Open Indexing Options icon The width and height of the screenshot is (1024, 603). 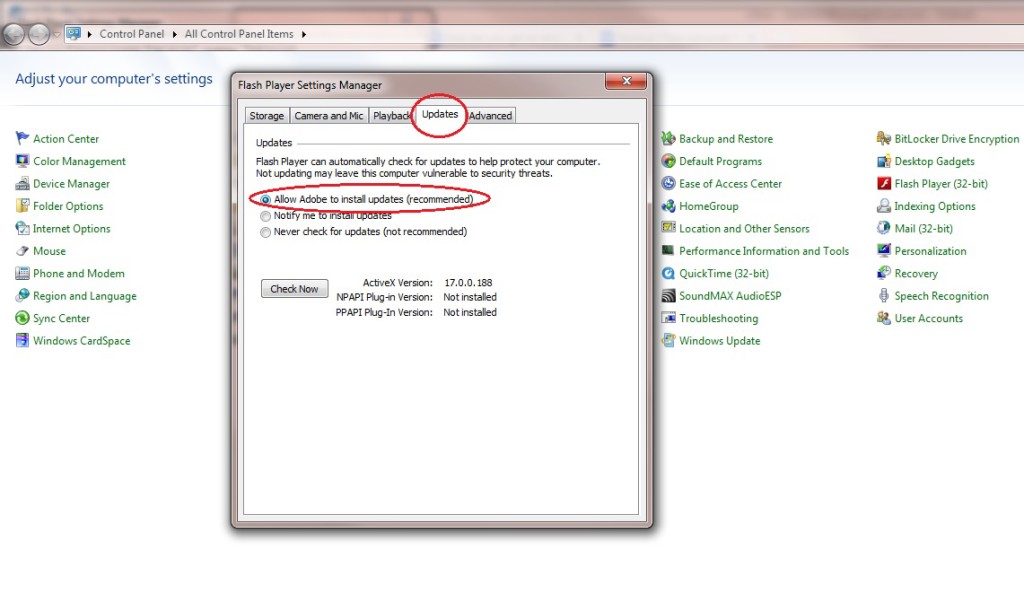[884, 206]
